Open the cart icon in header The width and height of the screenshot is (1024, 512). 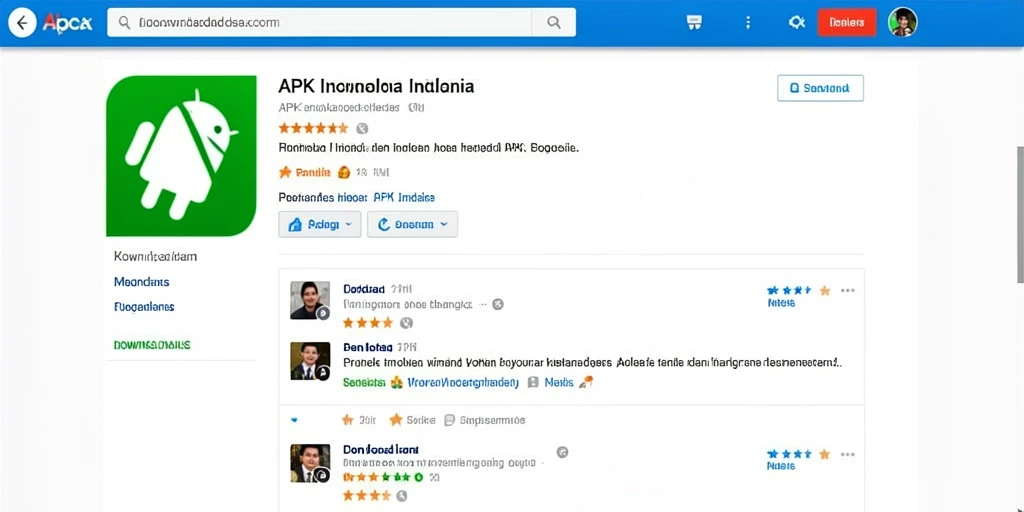coord(694,22)
